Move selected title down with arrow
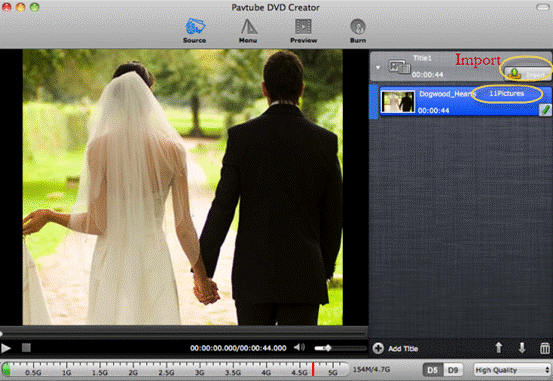The width and height of the screenshot is (553, 381). coord(522,348)
